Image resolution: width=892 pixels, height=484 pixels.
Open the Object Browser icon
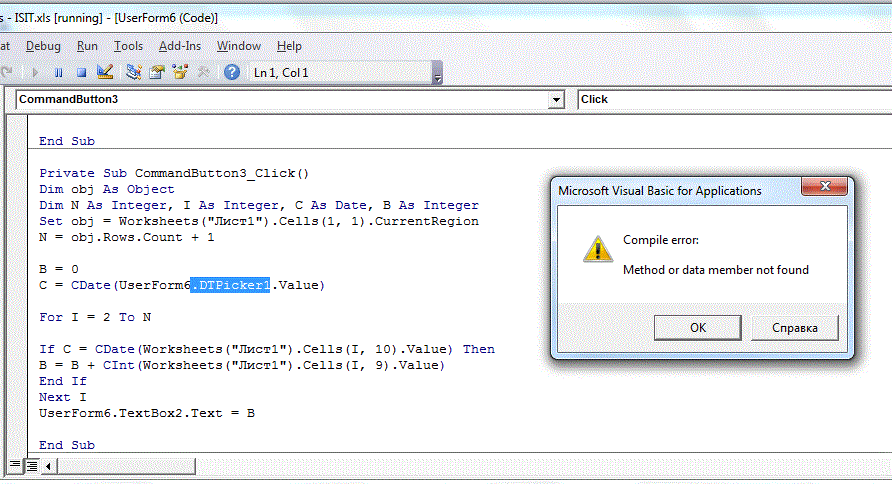180,72
